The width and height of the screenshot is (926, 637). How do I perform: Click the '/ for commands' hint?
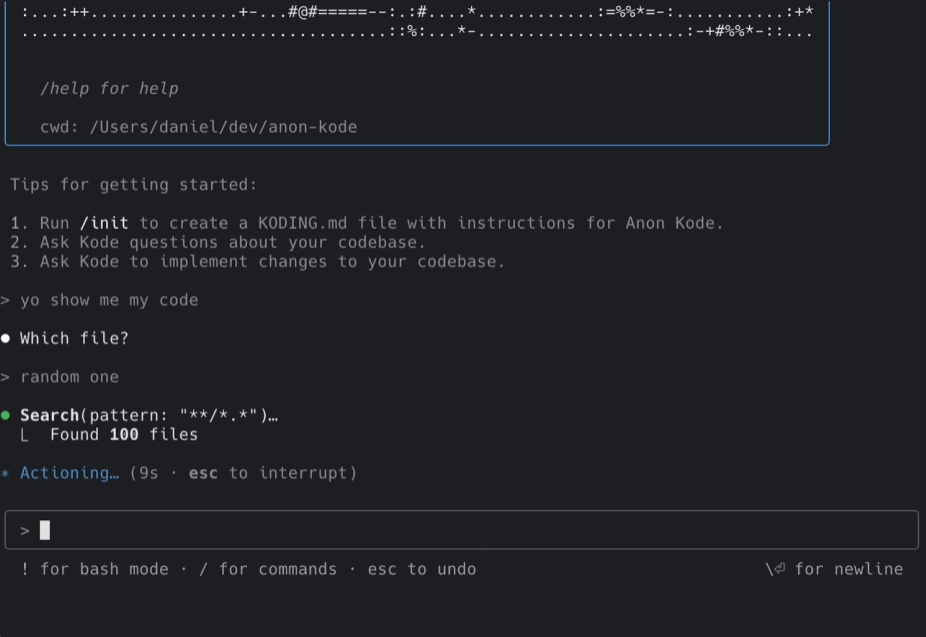[268, 569]
